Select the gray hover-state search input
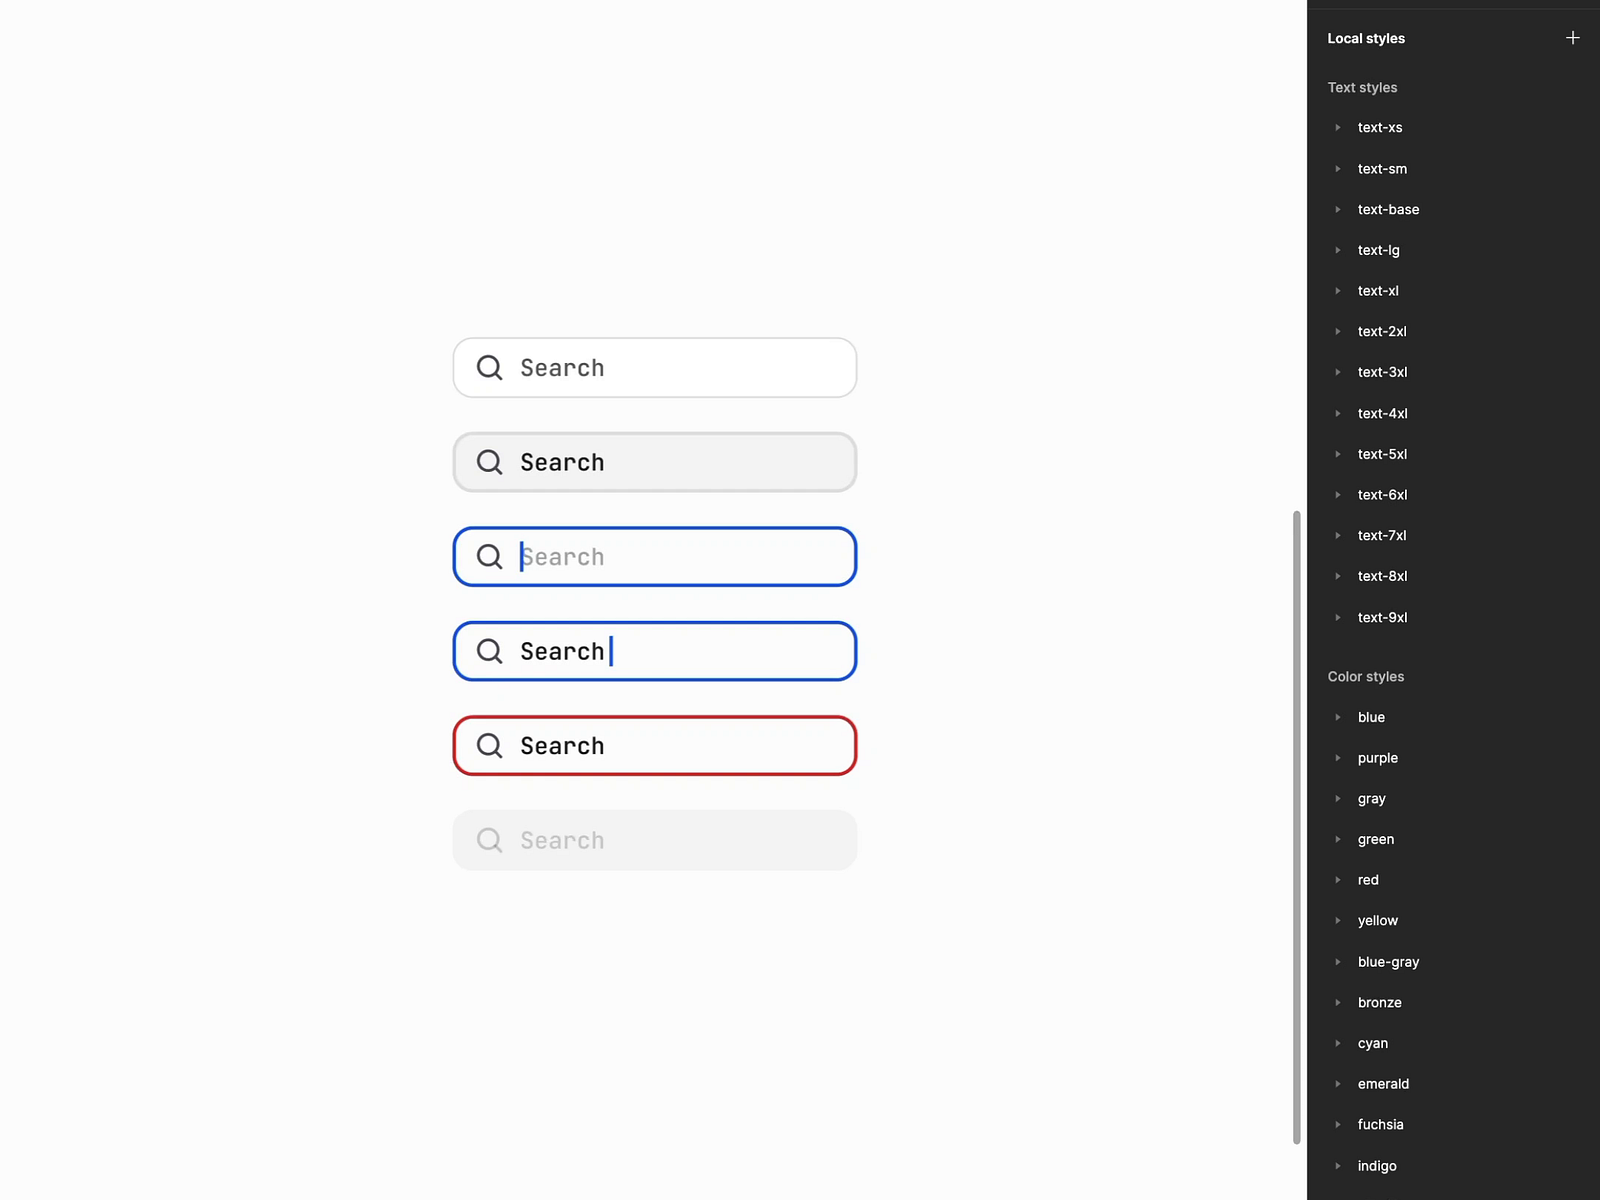 [655, 462]
